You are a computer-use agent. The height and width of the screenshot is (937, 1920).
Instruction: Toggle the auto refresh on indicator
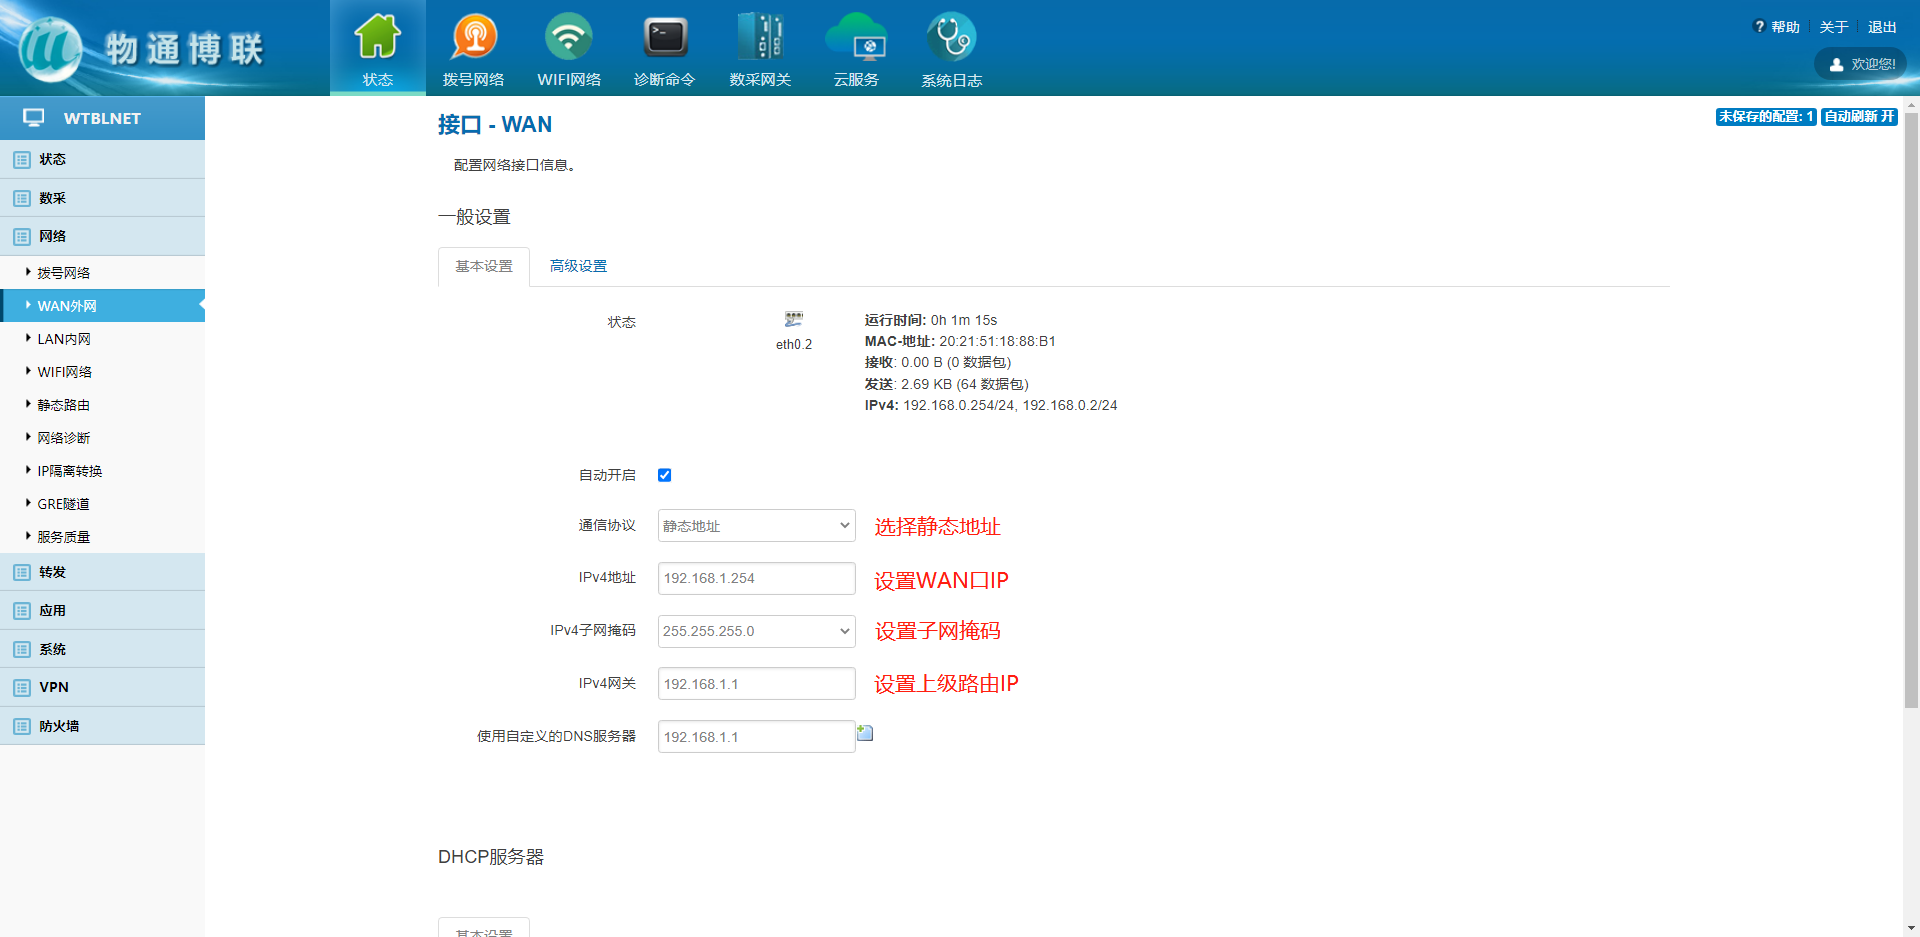point(1858,117)
